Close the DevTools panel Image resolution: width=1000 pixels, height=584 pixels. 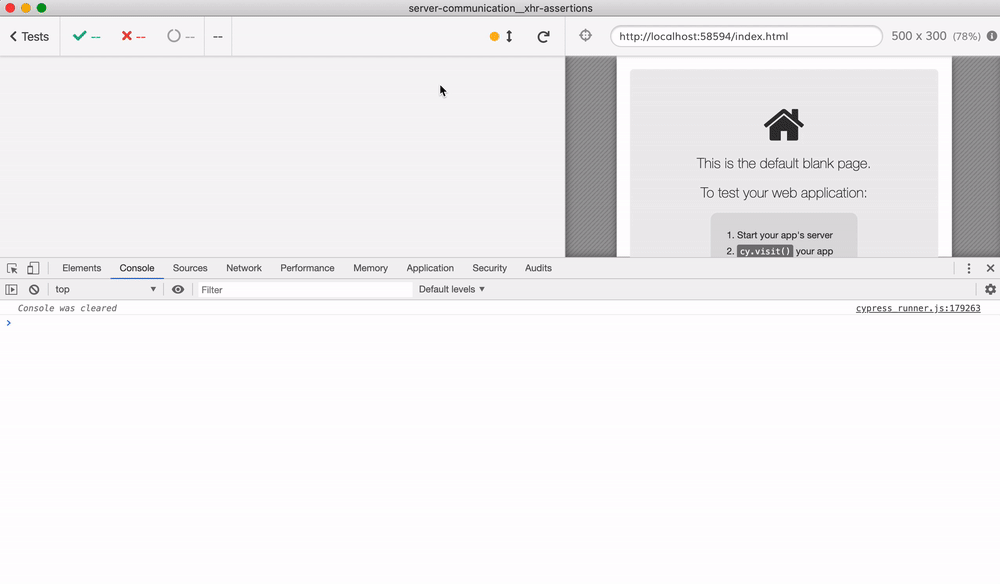990,268
